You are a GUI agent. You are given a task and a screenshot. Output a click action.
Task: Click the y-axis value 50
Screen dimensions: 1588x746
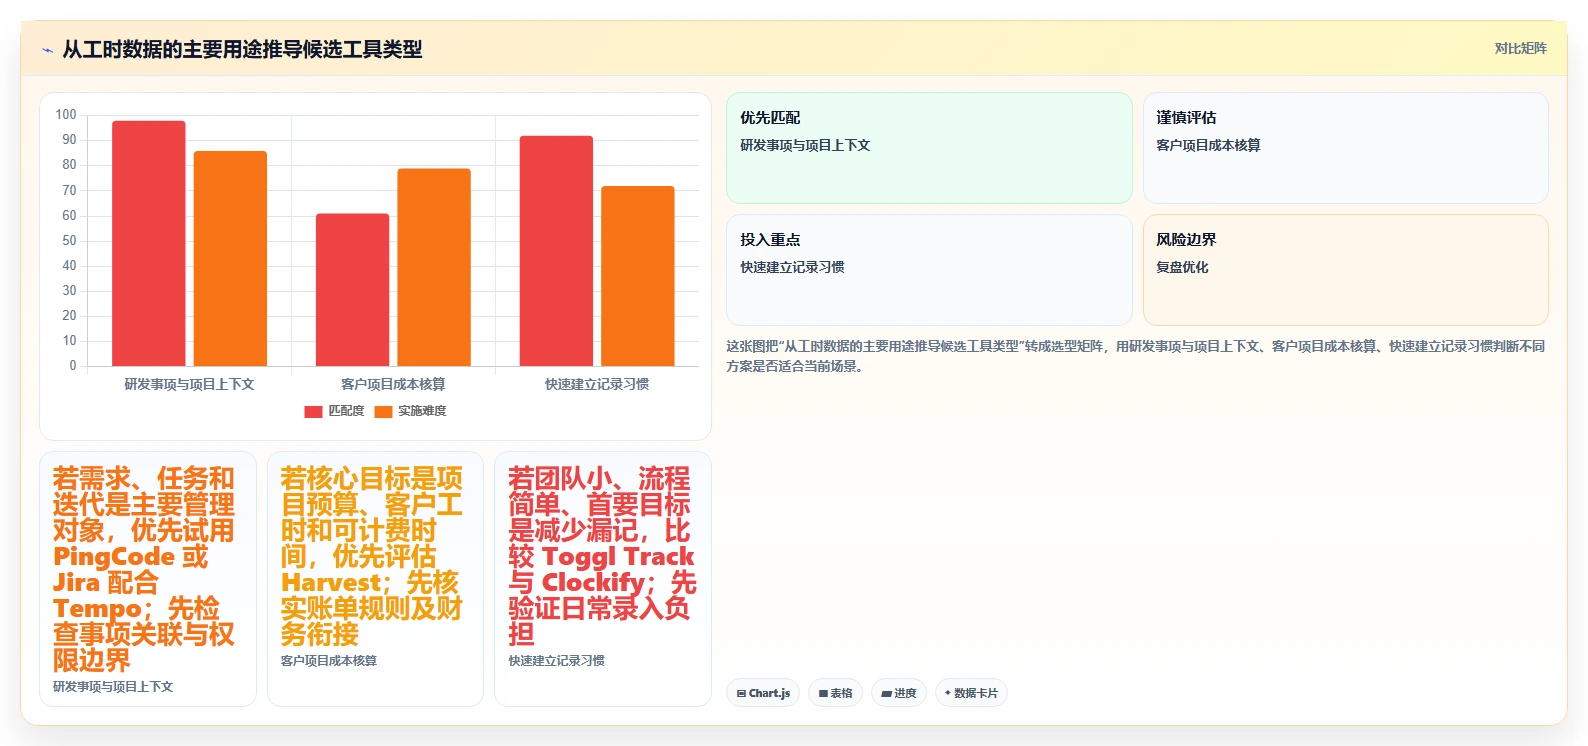69,240
